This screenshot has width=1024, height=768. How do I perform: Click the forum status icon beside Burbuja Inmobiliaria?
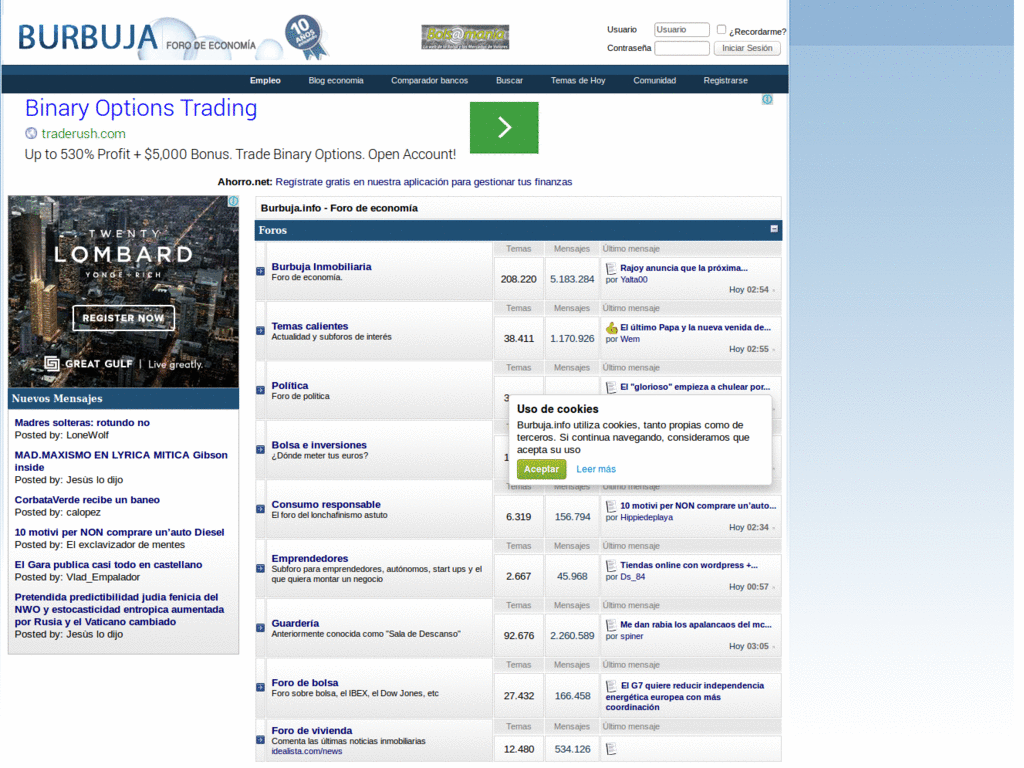coord(260,272)
